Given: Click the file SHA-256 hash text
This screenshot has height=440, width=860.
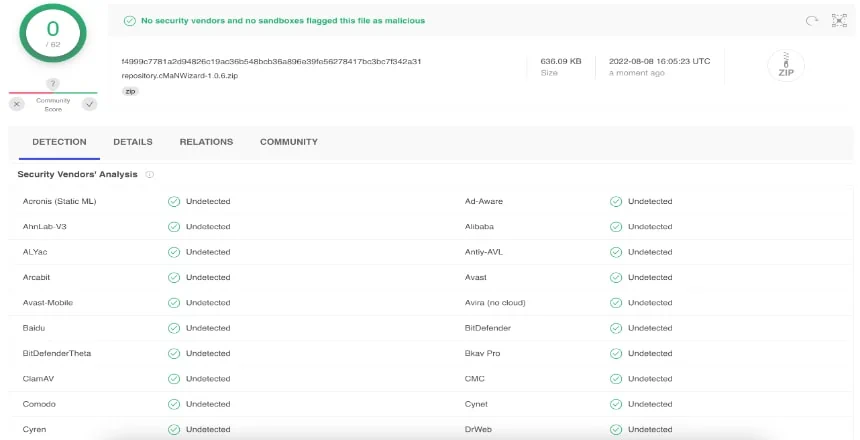Looking at the screenshot, I should (271, 61).
